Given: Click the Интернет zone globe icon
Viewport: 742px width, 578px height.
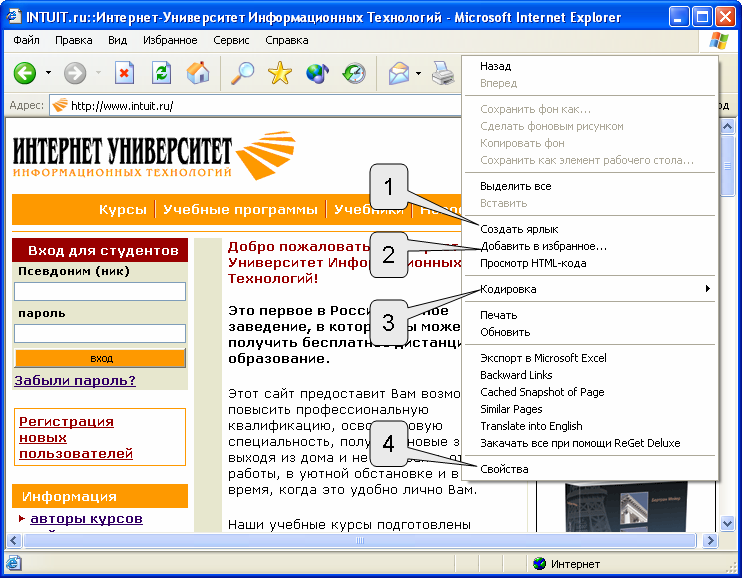Looking at the screenshot, I should [x=539, y=564].
